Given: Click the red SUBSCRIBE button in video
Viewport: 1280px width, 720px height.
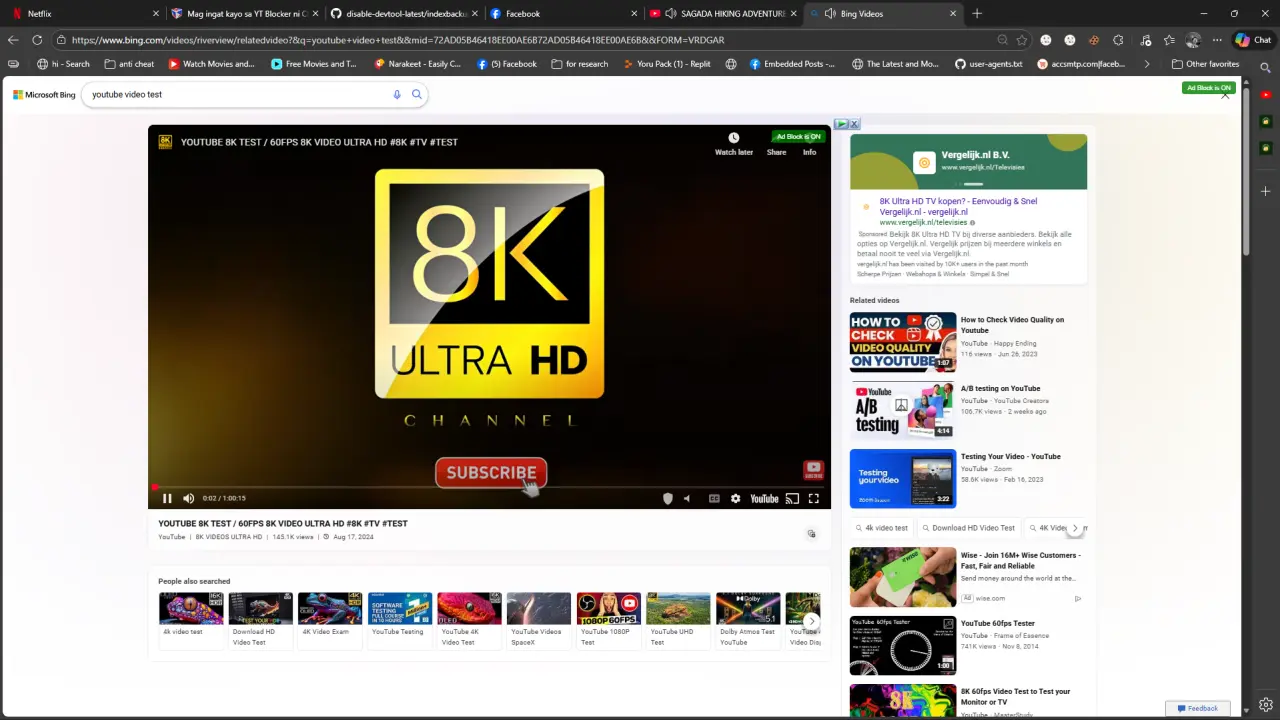Looking at the screenshot, I should coord(491,473).
